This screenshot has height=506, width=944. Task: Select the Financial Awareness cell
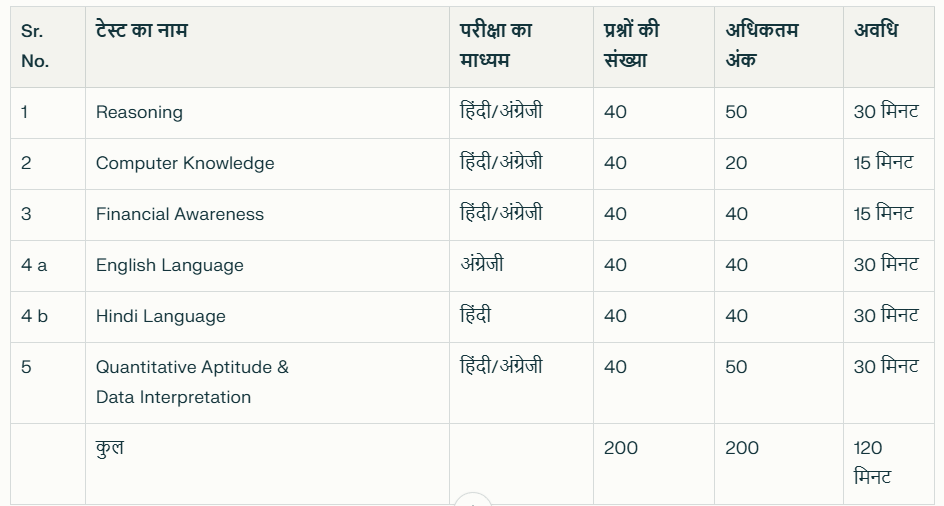(179, 214)
